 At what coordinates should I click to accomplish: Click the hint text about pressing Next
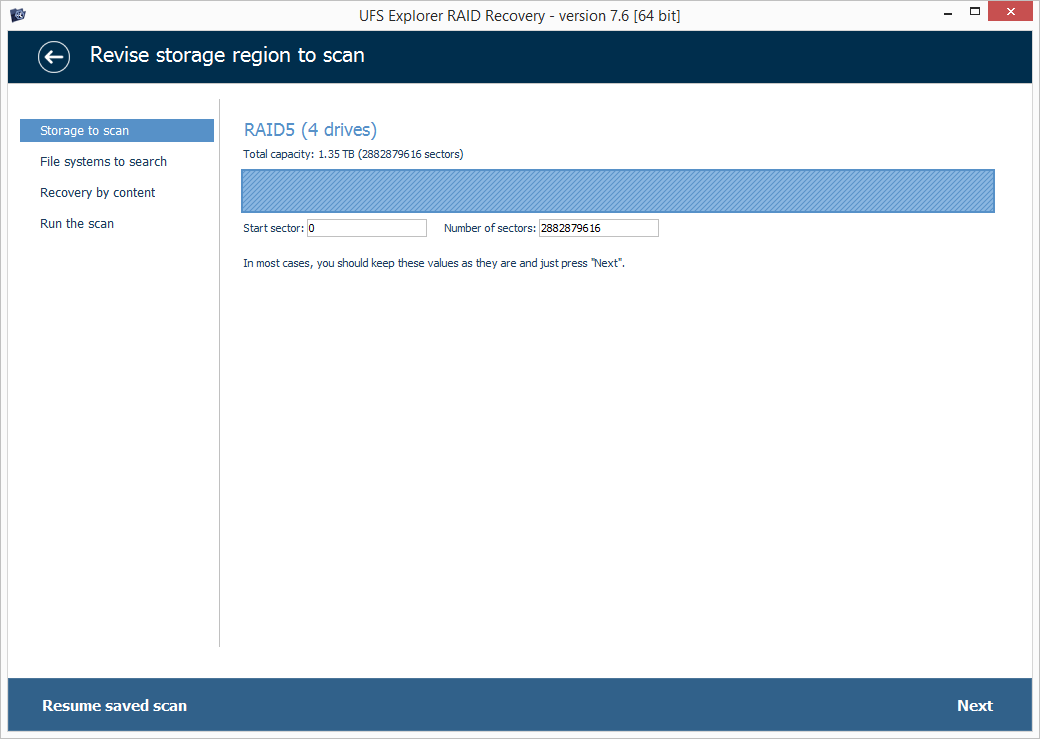point(434,264)
